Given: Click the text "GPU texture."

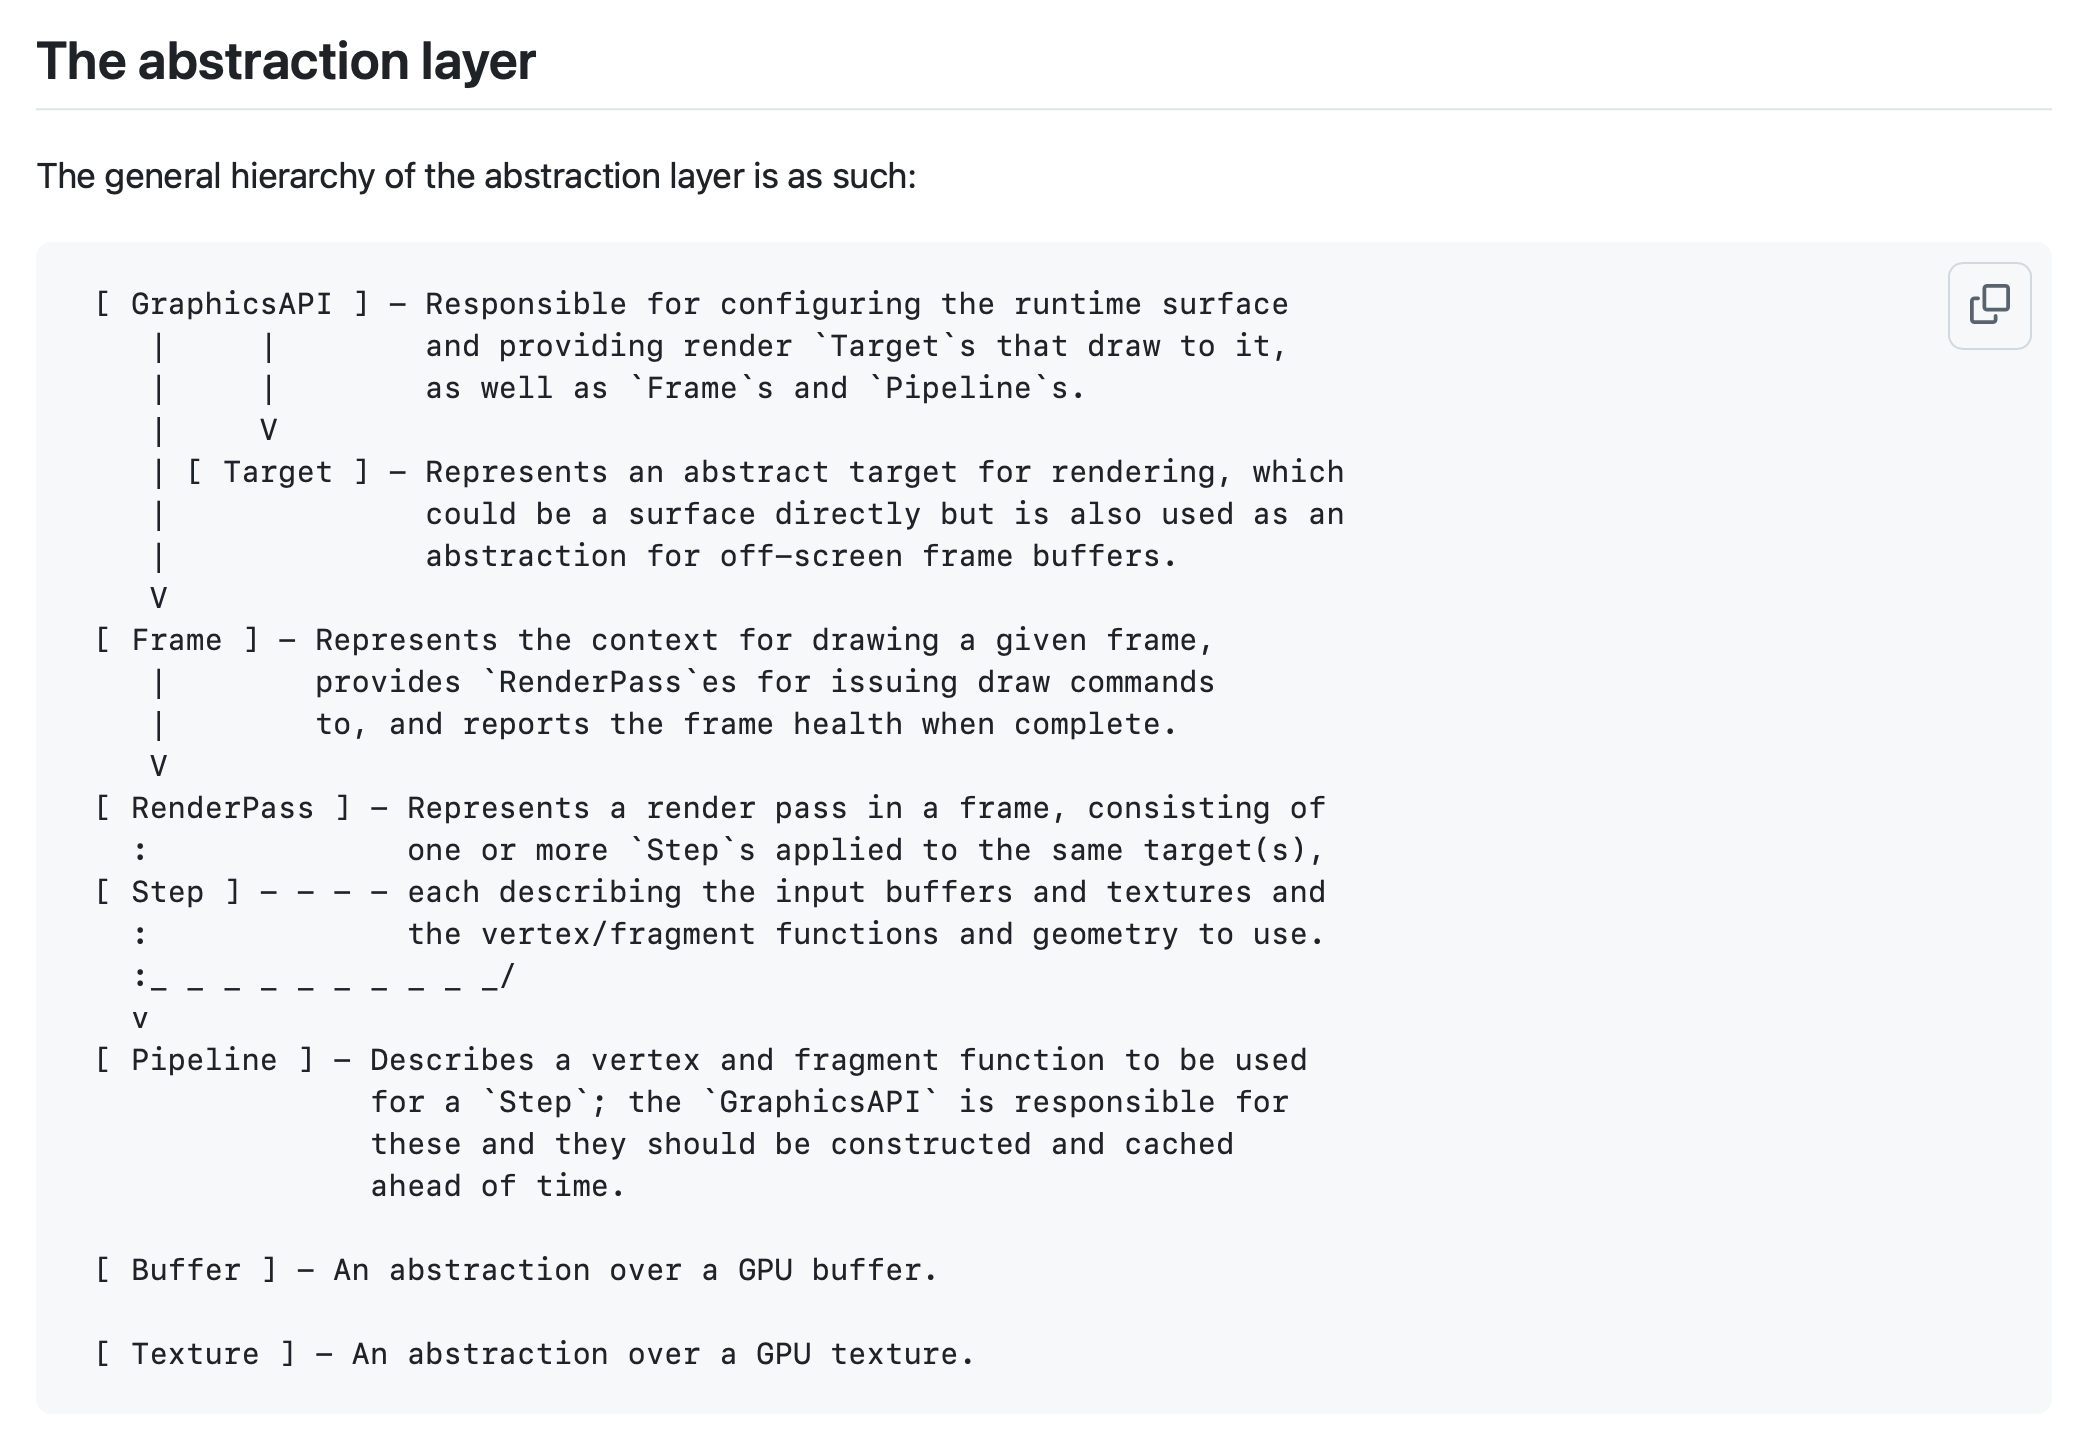Looking at the screenshot, I should 865,1354.
